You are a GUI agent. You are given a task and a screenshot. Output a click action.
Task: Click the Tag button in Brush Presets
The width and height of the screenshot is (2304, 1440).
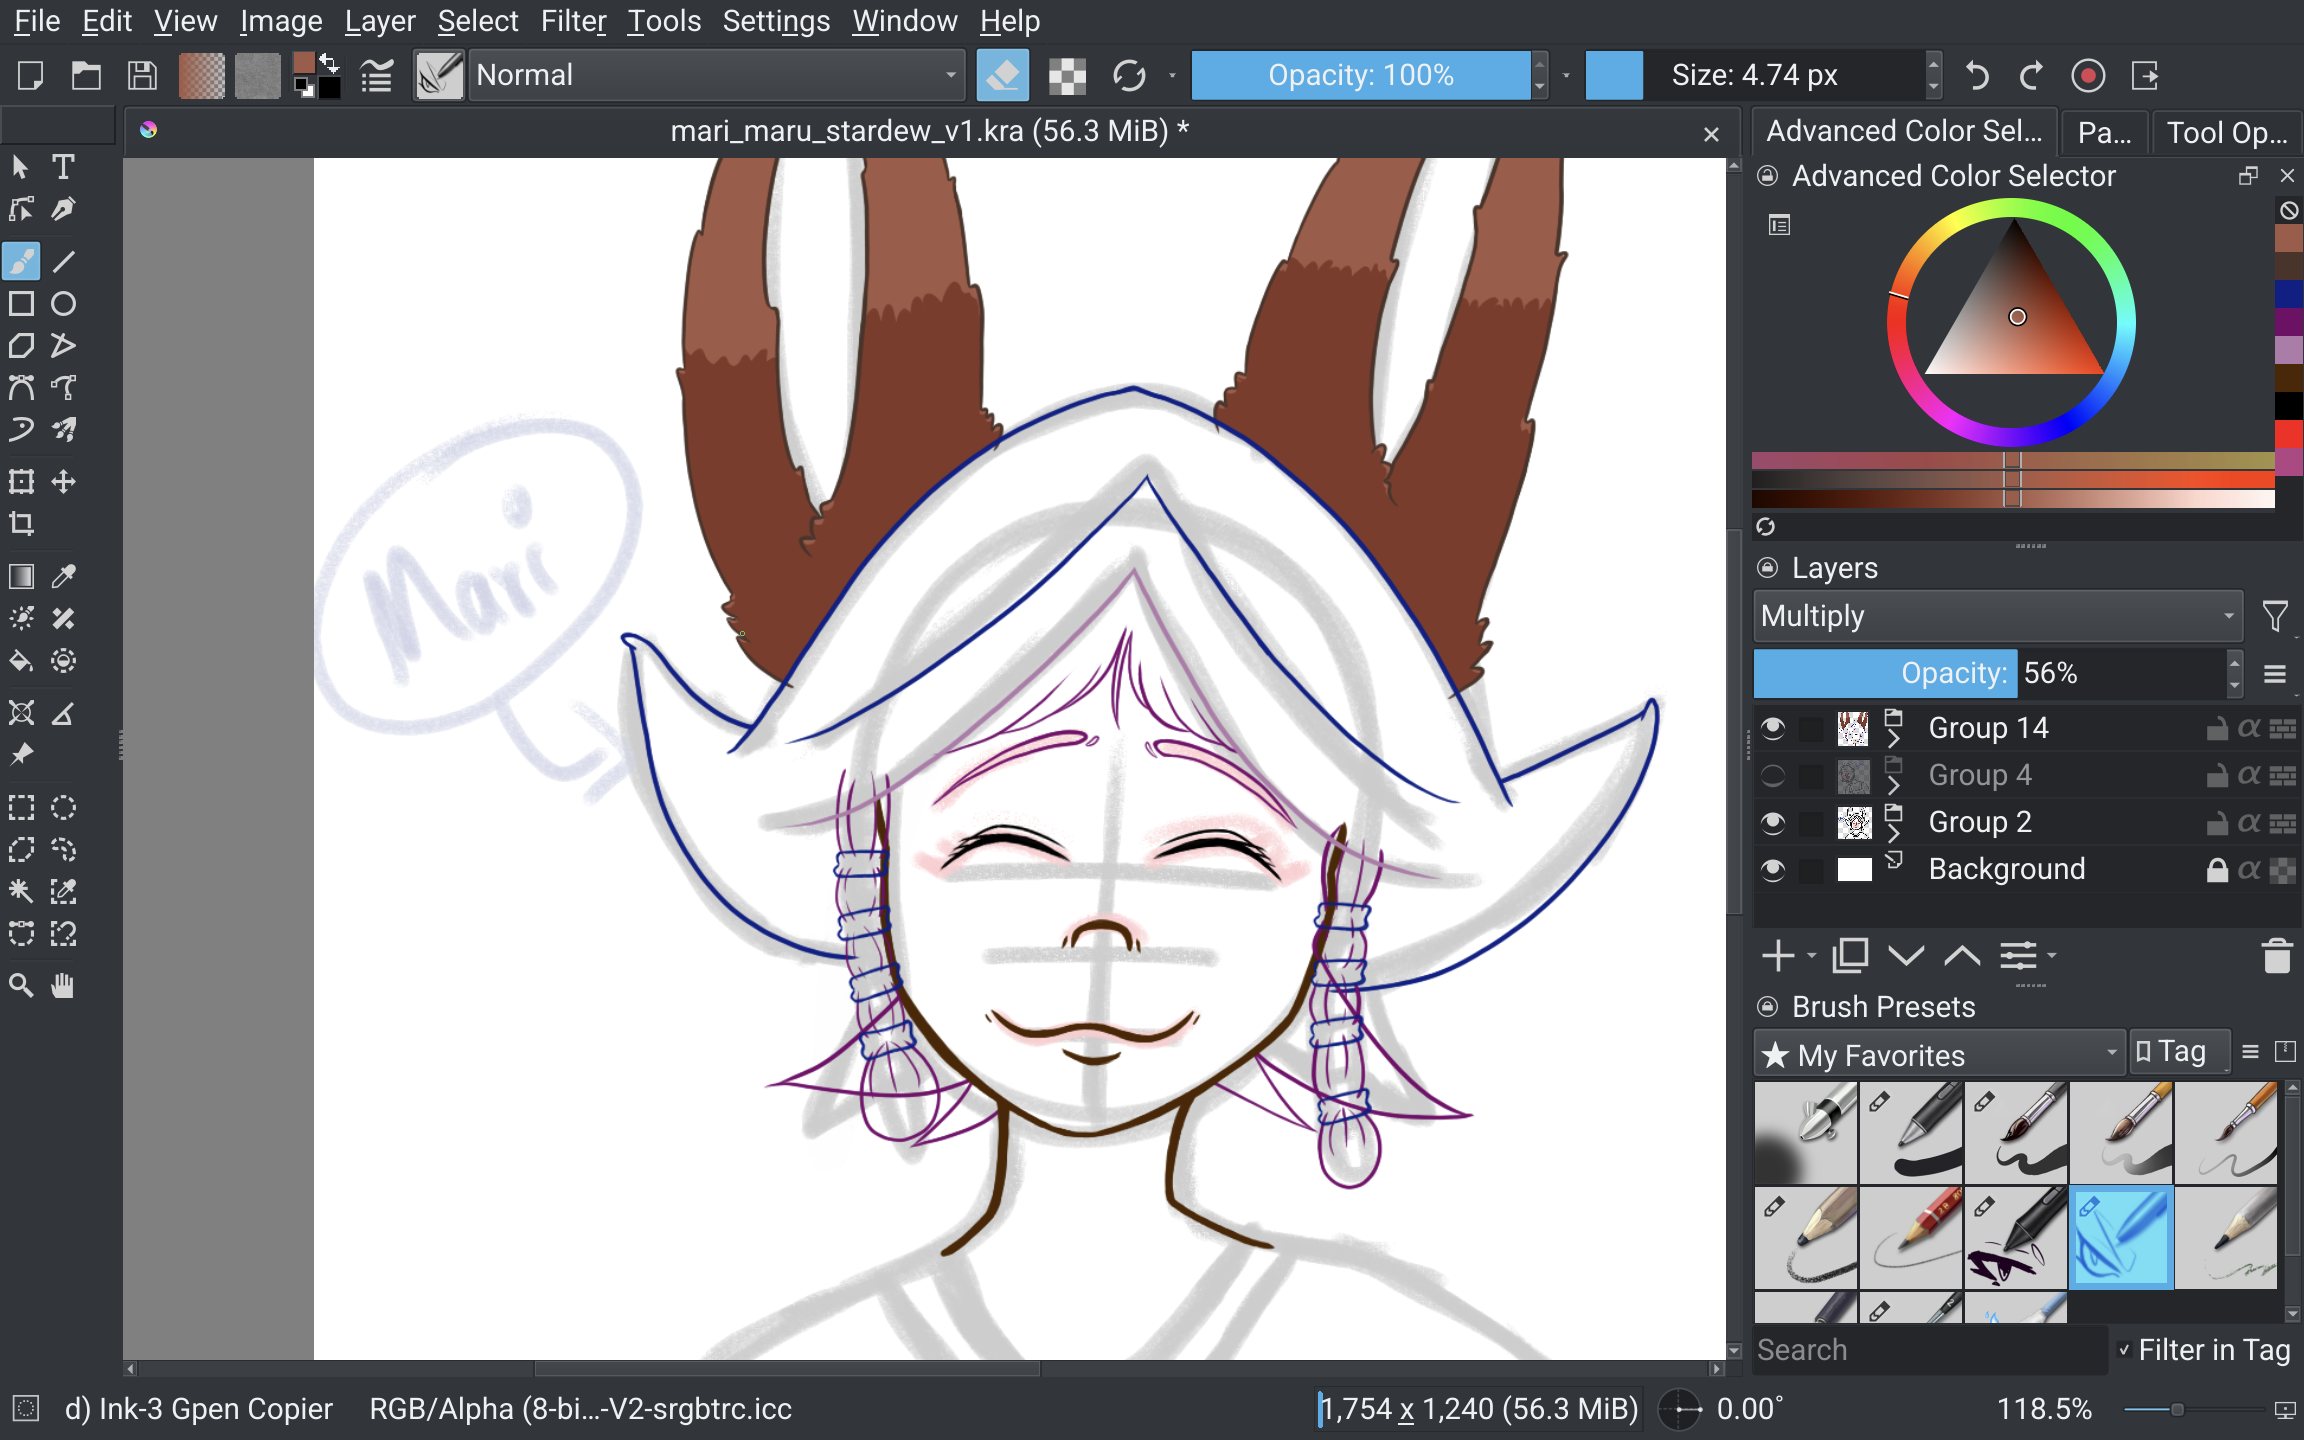point(2179,1052)
